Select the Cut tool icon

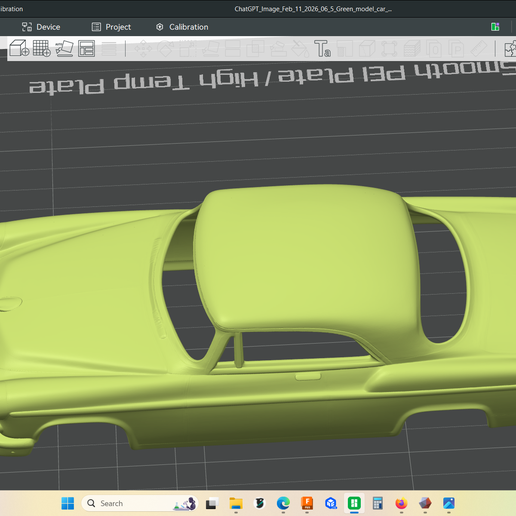233,49
